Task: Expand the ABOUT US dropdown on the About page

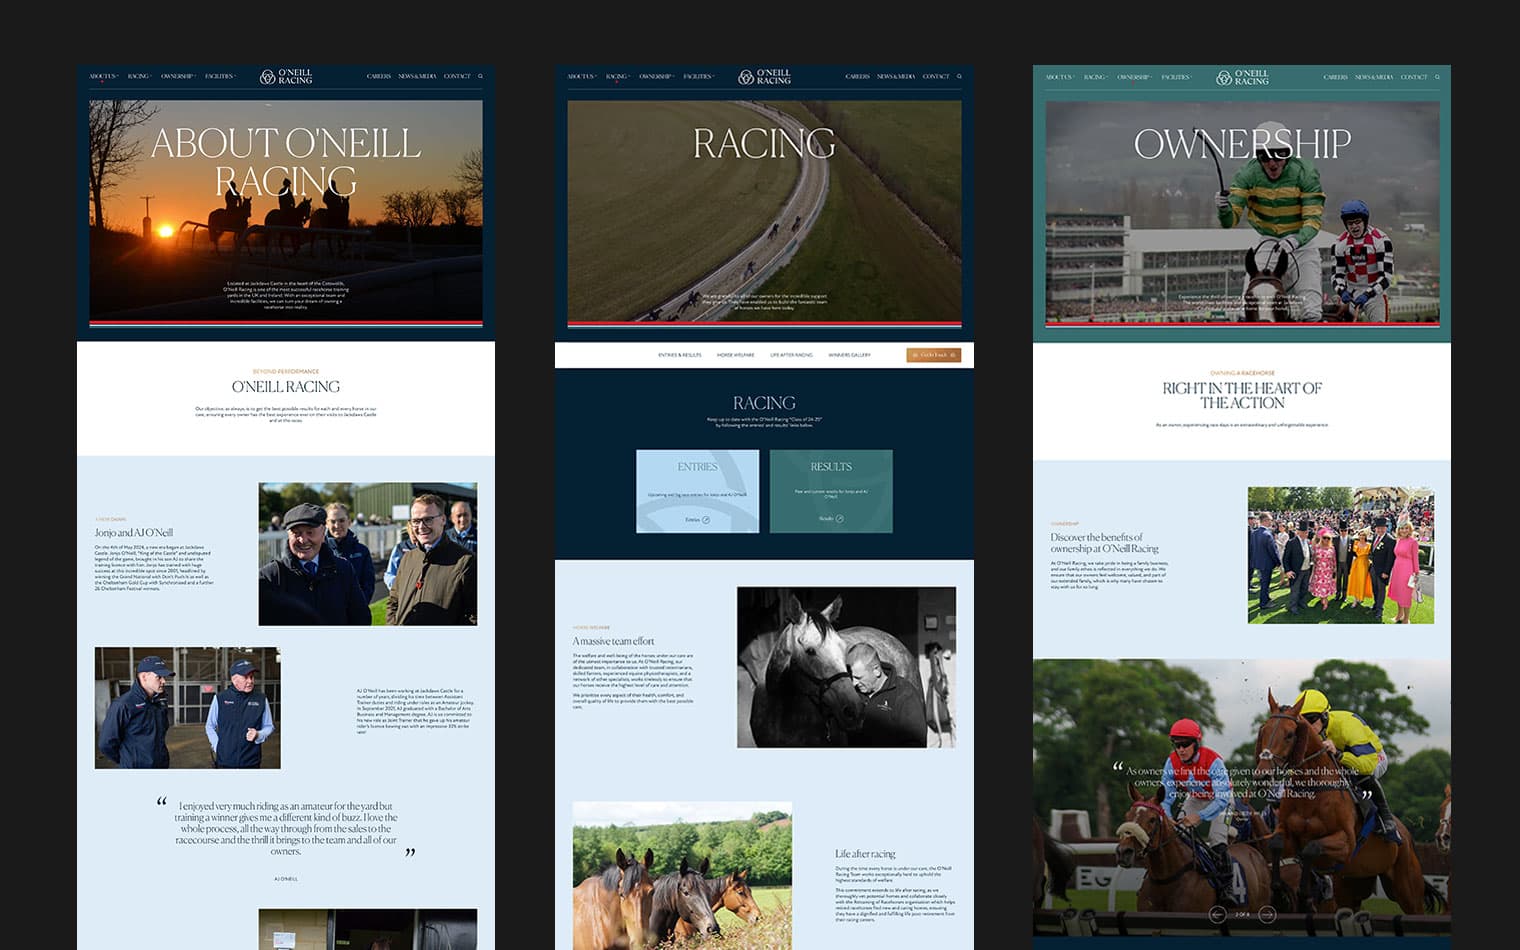Action: [x=102, y=76]
